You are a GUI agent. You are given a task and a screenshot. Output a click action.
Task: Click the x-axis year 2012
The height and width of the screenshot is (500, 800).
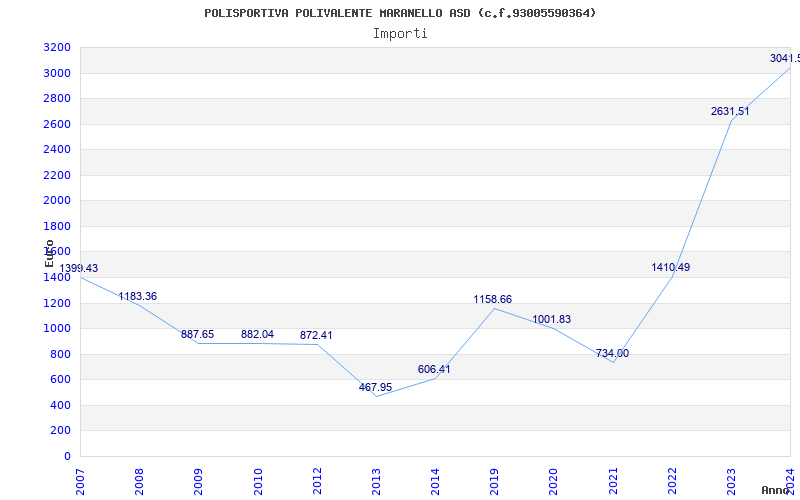click(317, 481)
